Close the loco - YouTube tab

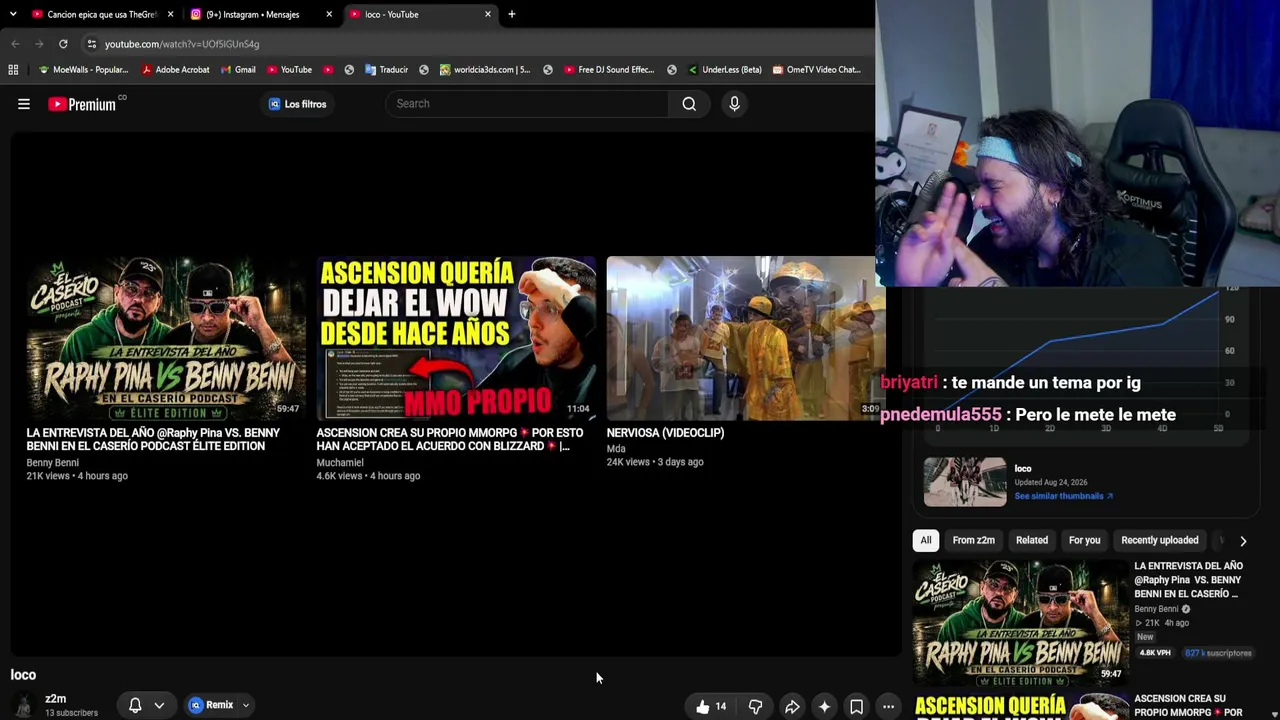(488, 14)
